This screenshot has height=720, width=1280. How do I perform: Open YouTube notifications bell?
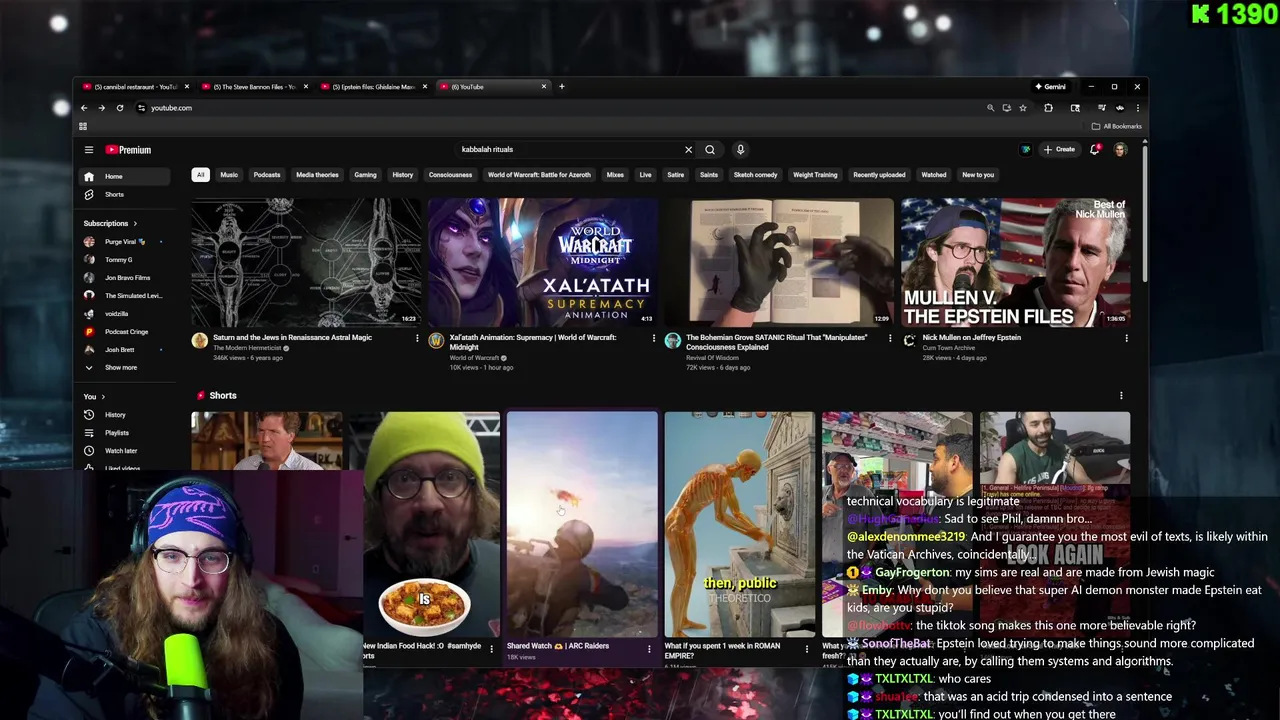1095,150
